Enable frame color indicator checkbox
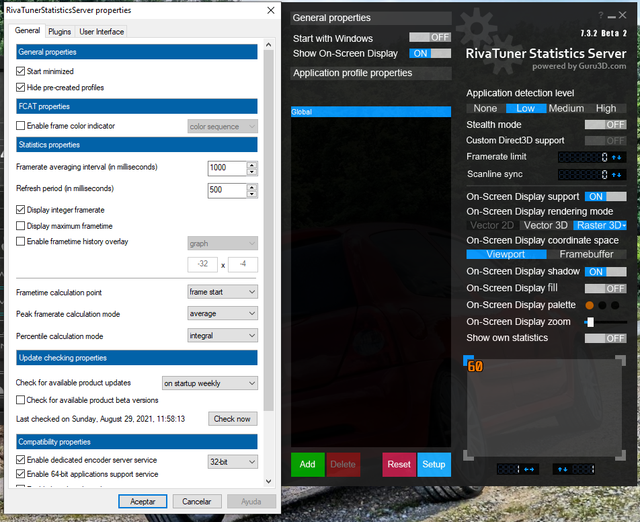The image size is (640, 522). coord(20,126)
